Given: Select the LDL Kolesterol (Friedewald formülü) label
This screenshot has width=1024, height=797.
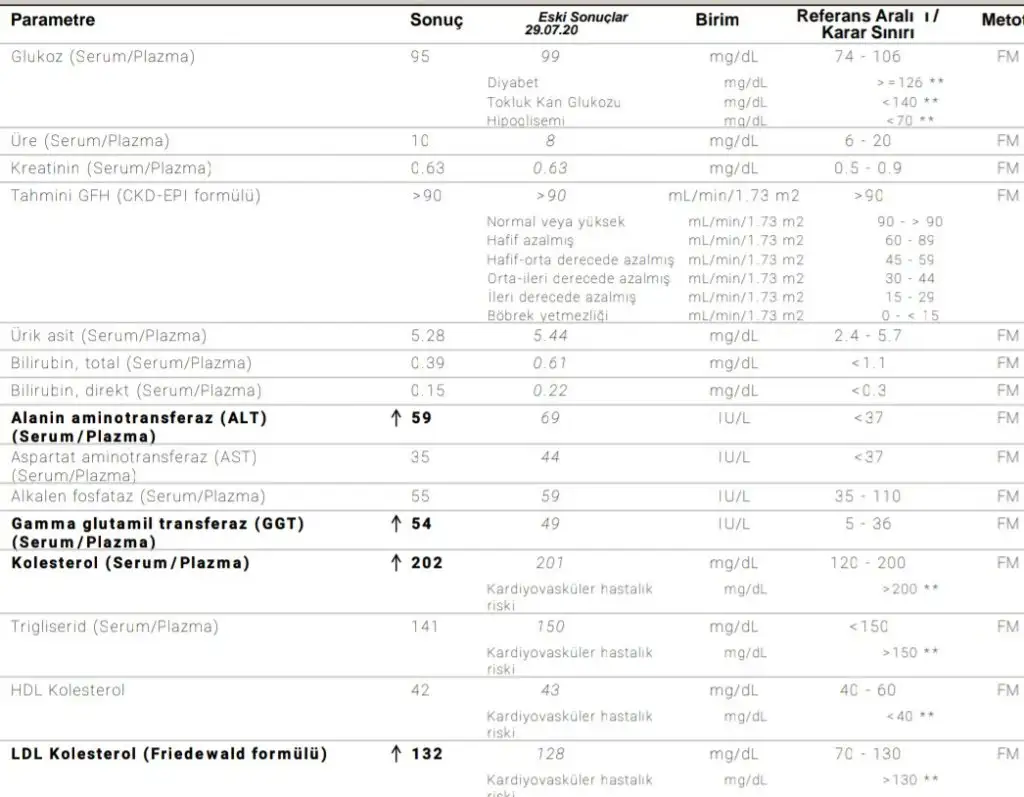Looking at the screenshot, I should click(x=169, y=754).
